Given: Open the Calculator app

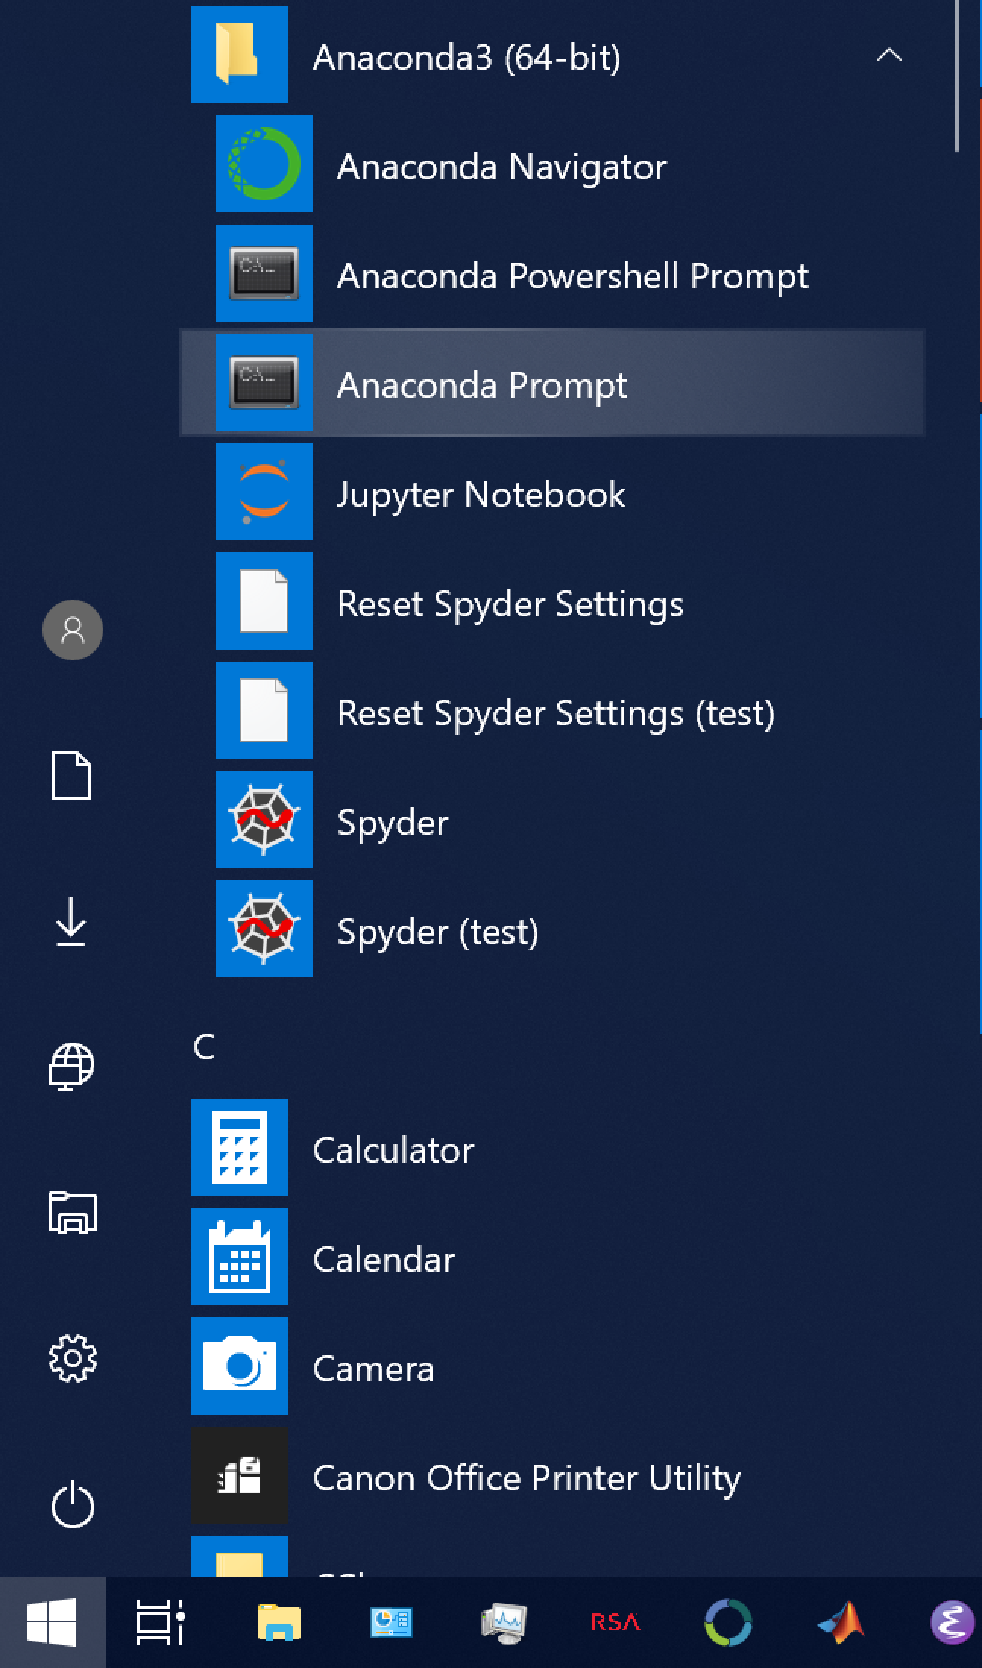Looking at the screenshot, I should pyautogui.click(x=552, y=1148).
